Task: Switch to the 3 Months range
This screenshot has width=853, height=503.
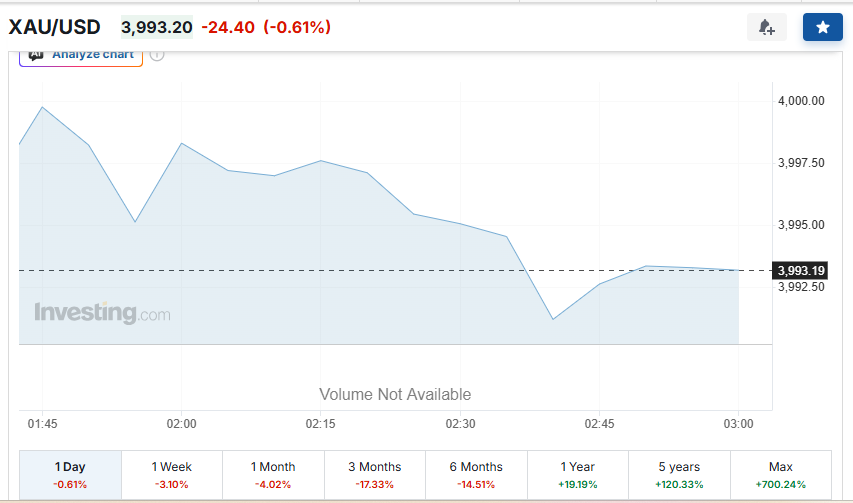Action: pyautogui.click(x=375, y=475)
